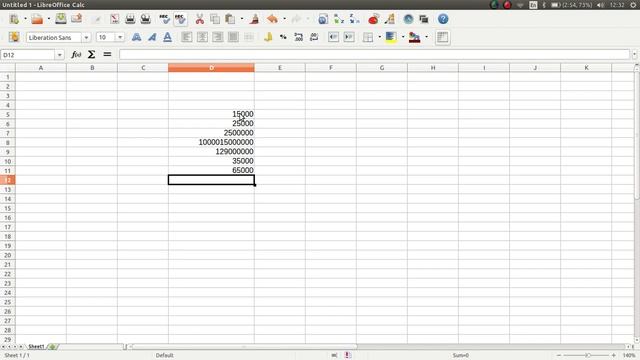Image resolution: width=640 pixels, height=360 pixels.
Task: Open the Borders dropdown arrow
Action: click(x=379, y=37)
